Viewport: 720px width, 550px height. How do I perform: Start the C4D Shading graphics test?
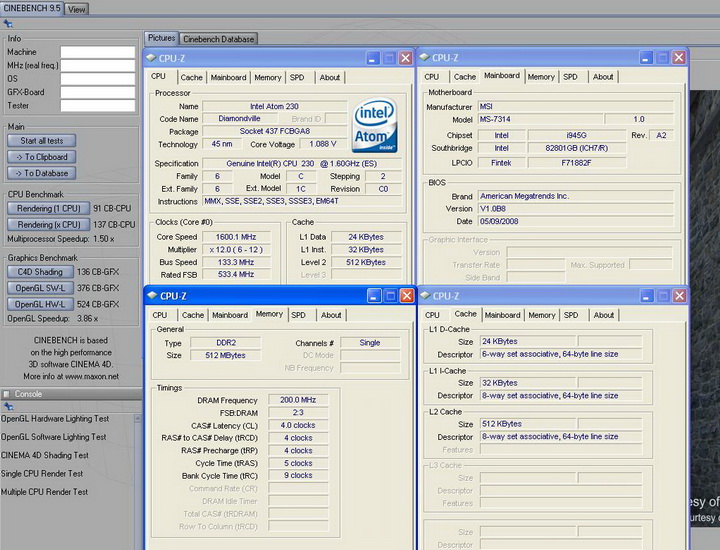pyautogui.click(x=40, y=272)
